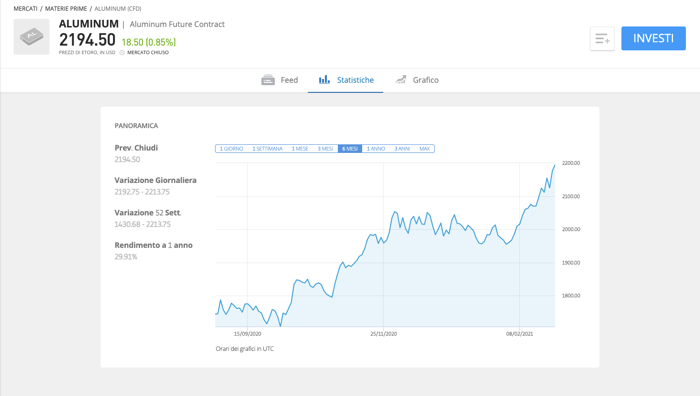Image resolution: width=700 pixels, height=396 pixels.
Task: Click the market closed clock icon
Action: pyautogui.click(x=122, y=53)
